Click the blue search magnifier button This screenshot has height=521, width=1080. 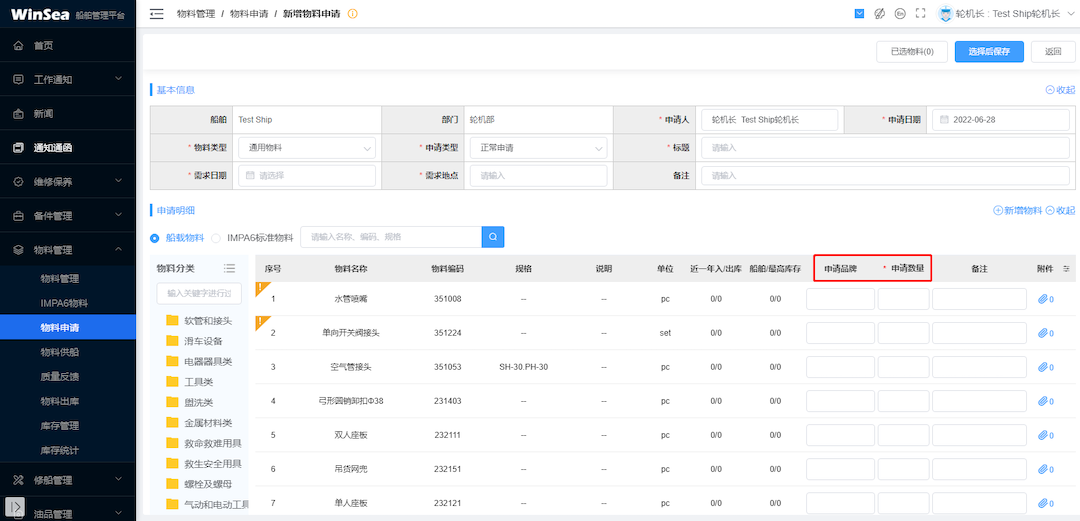pyautogui.click(x=493, y=237)
